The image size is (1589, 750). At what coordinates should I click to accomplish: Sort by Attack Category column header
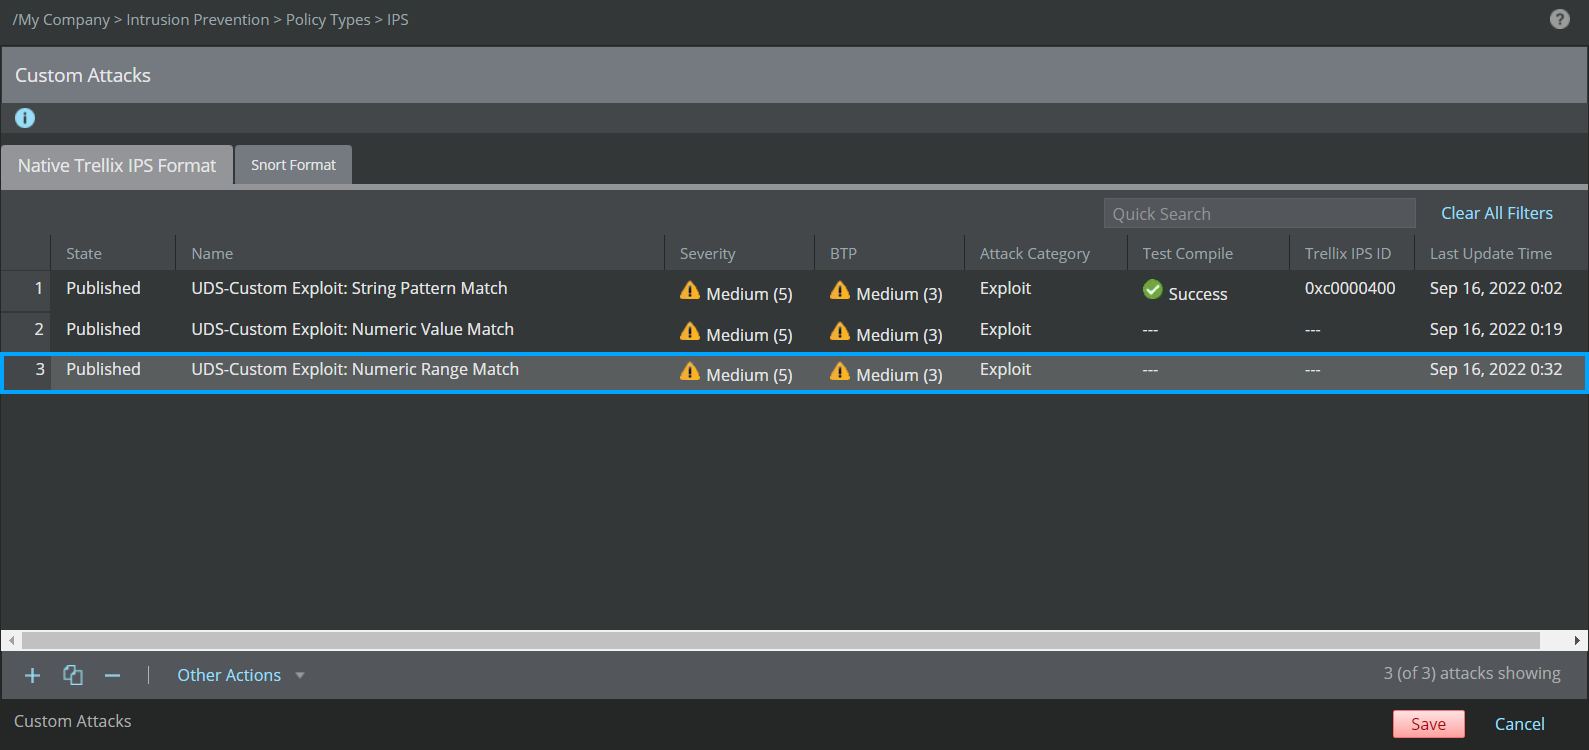(x=1046, y=253)
